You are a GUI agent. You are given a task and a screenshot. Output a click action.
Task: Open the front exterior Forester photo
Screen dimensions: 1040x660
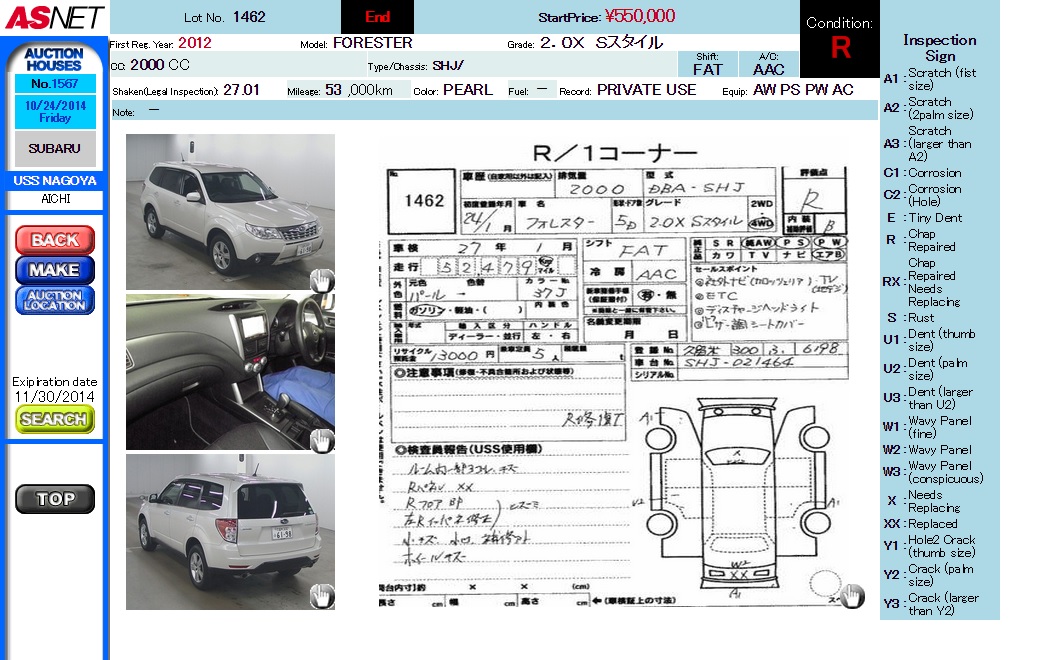(x=230, y=212)
